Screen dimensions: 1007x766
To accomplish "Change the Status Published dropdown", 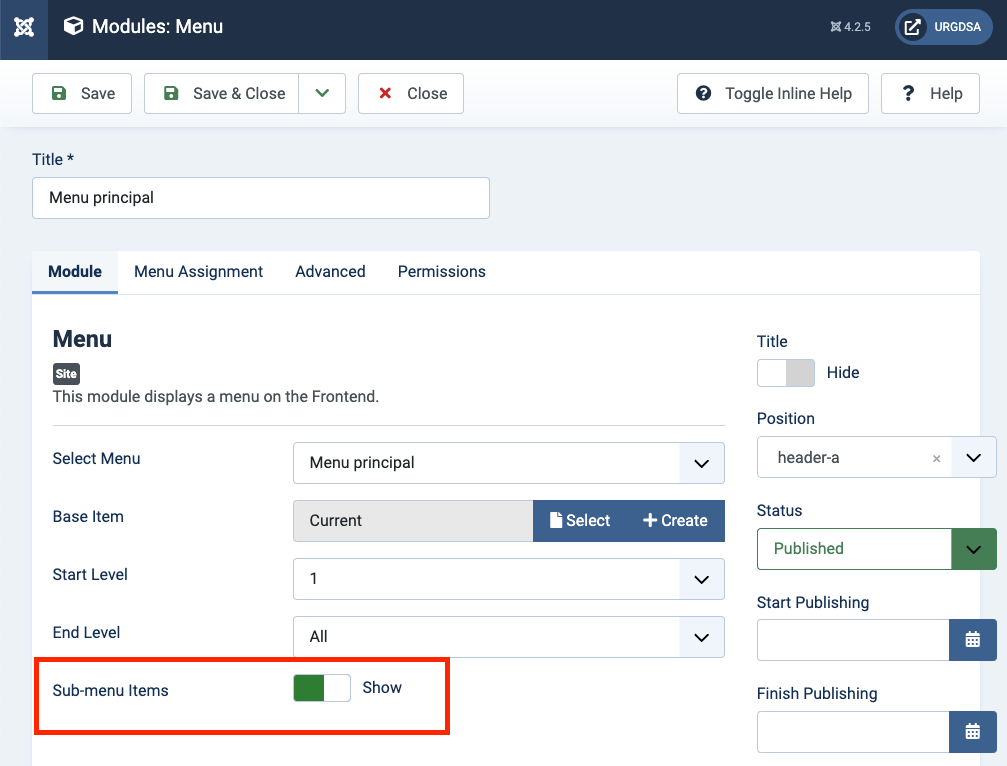I will (x=876, y=549).
